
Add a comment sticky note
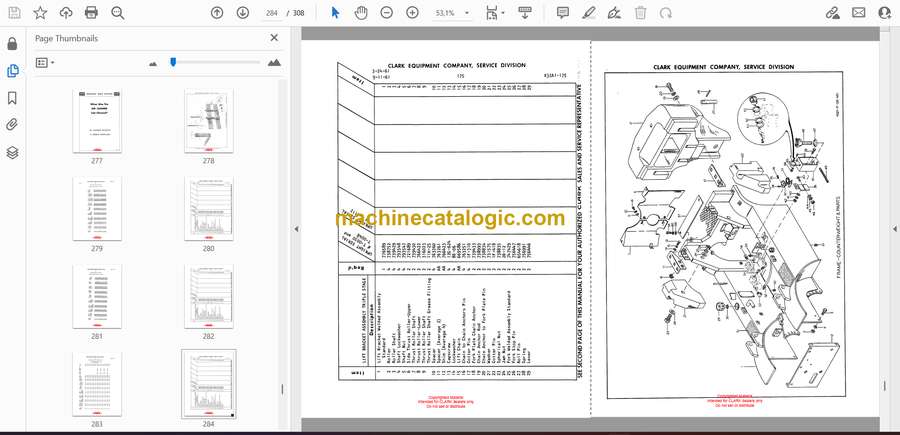coord(563,13)
